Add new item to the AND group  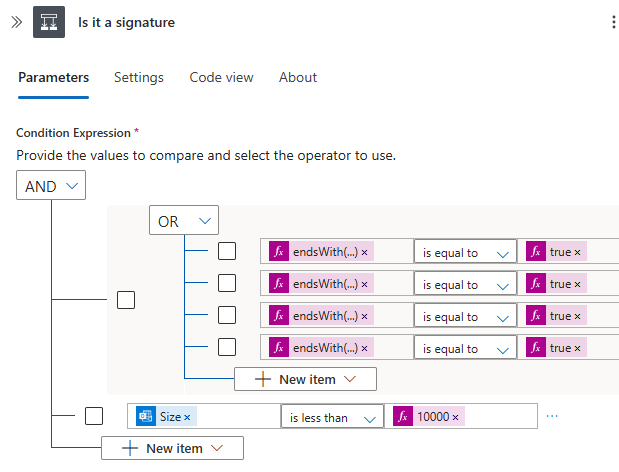tap(172, 448)
